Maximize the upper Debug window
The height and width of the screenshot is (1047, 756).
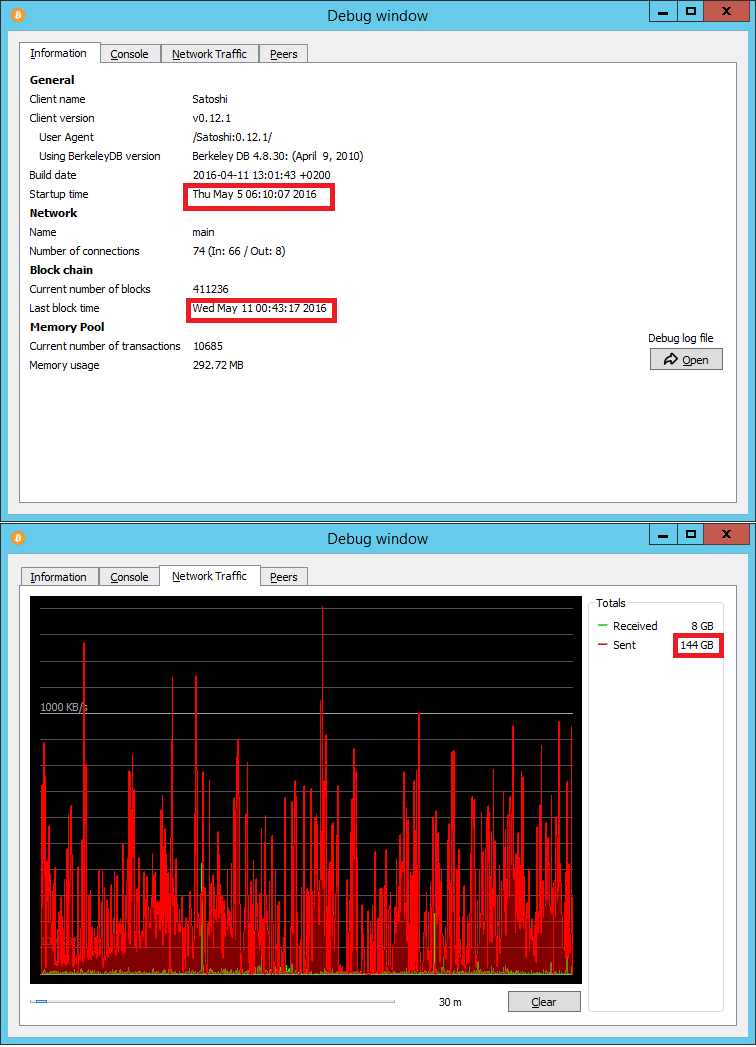691,11
